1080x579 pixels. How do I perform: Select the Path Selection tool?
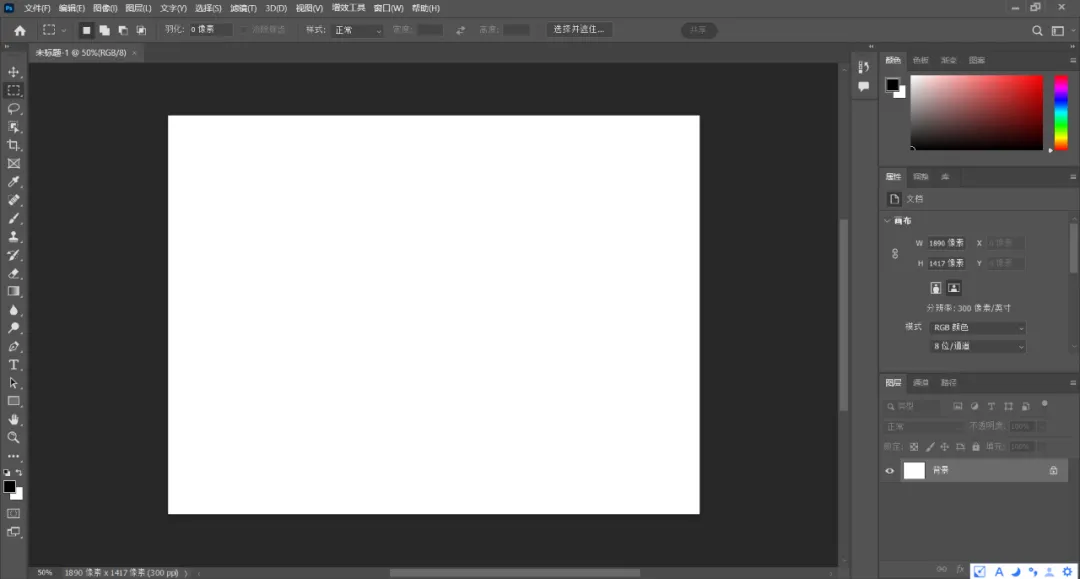[x=13, y=383]
